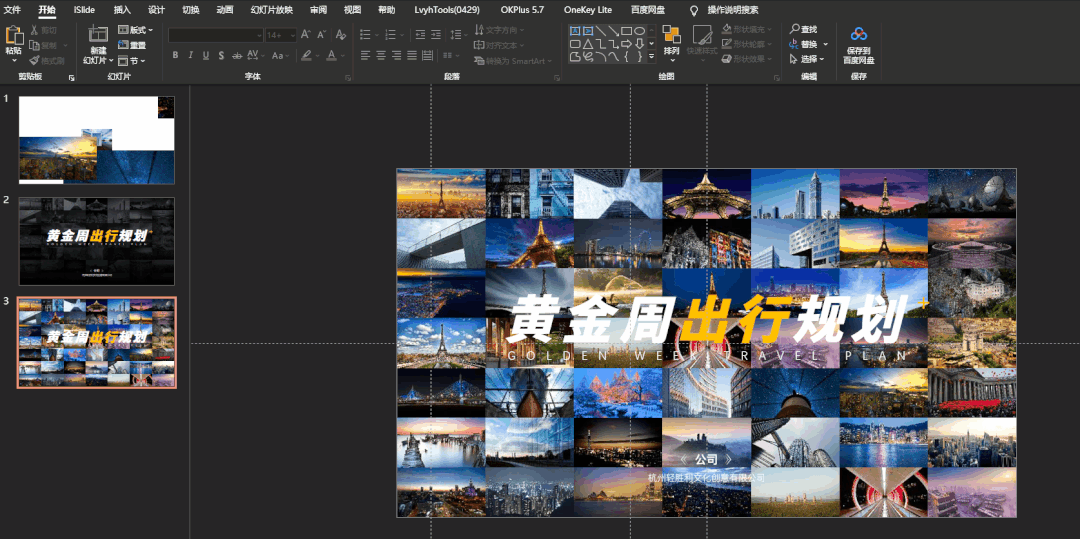Switch to the Insert (插入) tab
This screenshot has height=539, width=1080.
pyautogui.click(x=122, y=10)
